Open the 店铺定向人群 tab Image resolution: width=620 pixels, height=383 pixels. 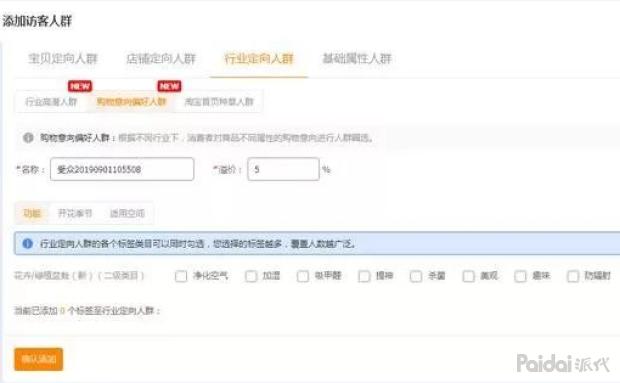161,58
